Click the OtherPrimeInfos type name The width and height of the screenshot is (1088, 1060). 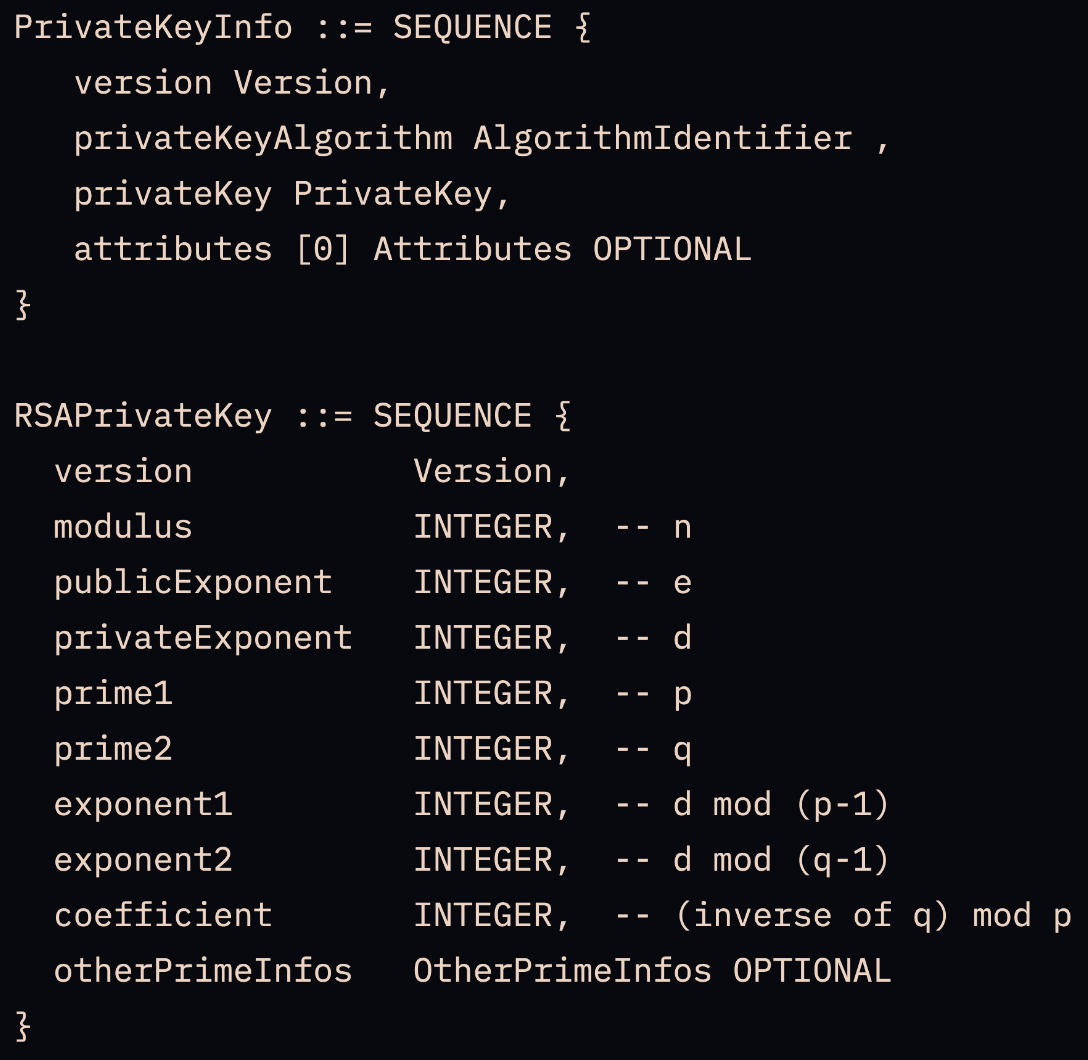coord(563,971)
